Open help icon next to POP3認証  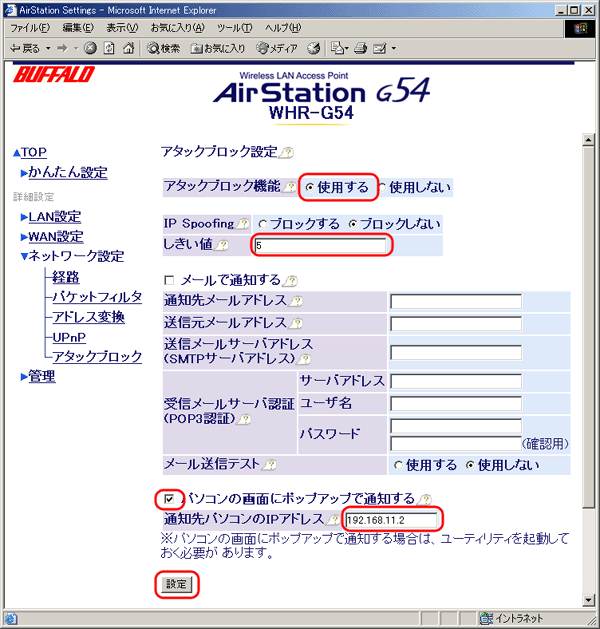pos(244,420)
